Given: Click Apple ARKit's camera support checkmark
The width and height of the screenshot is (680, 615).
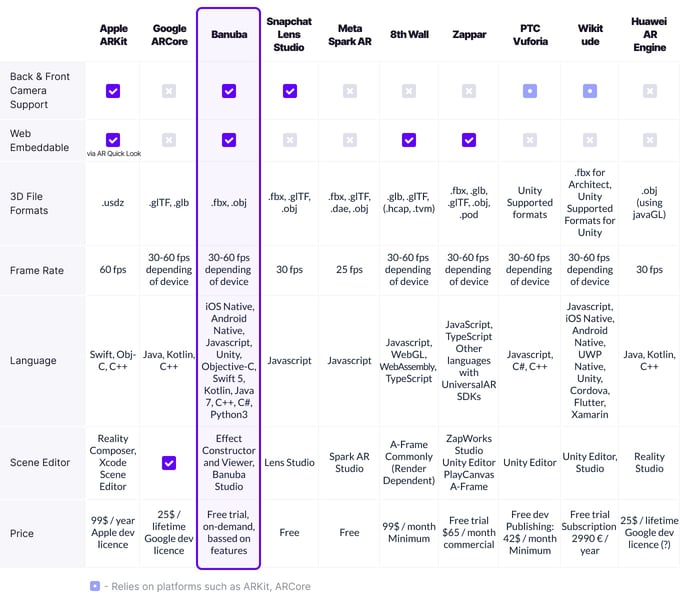Looking at the screenshot, I should click(113, 91).
